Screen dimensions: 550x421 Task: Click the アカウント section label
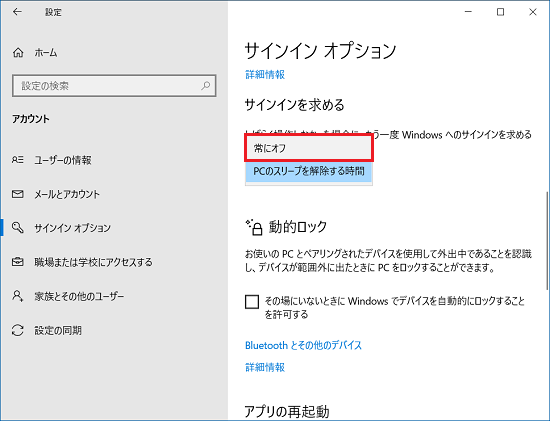pos(31,119)
